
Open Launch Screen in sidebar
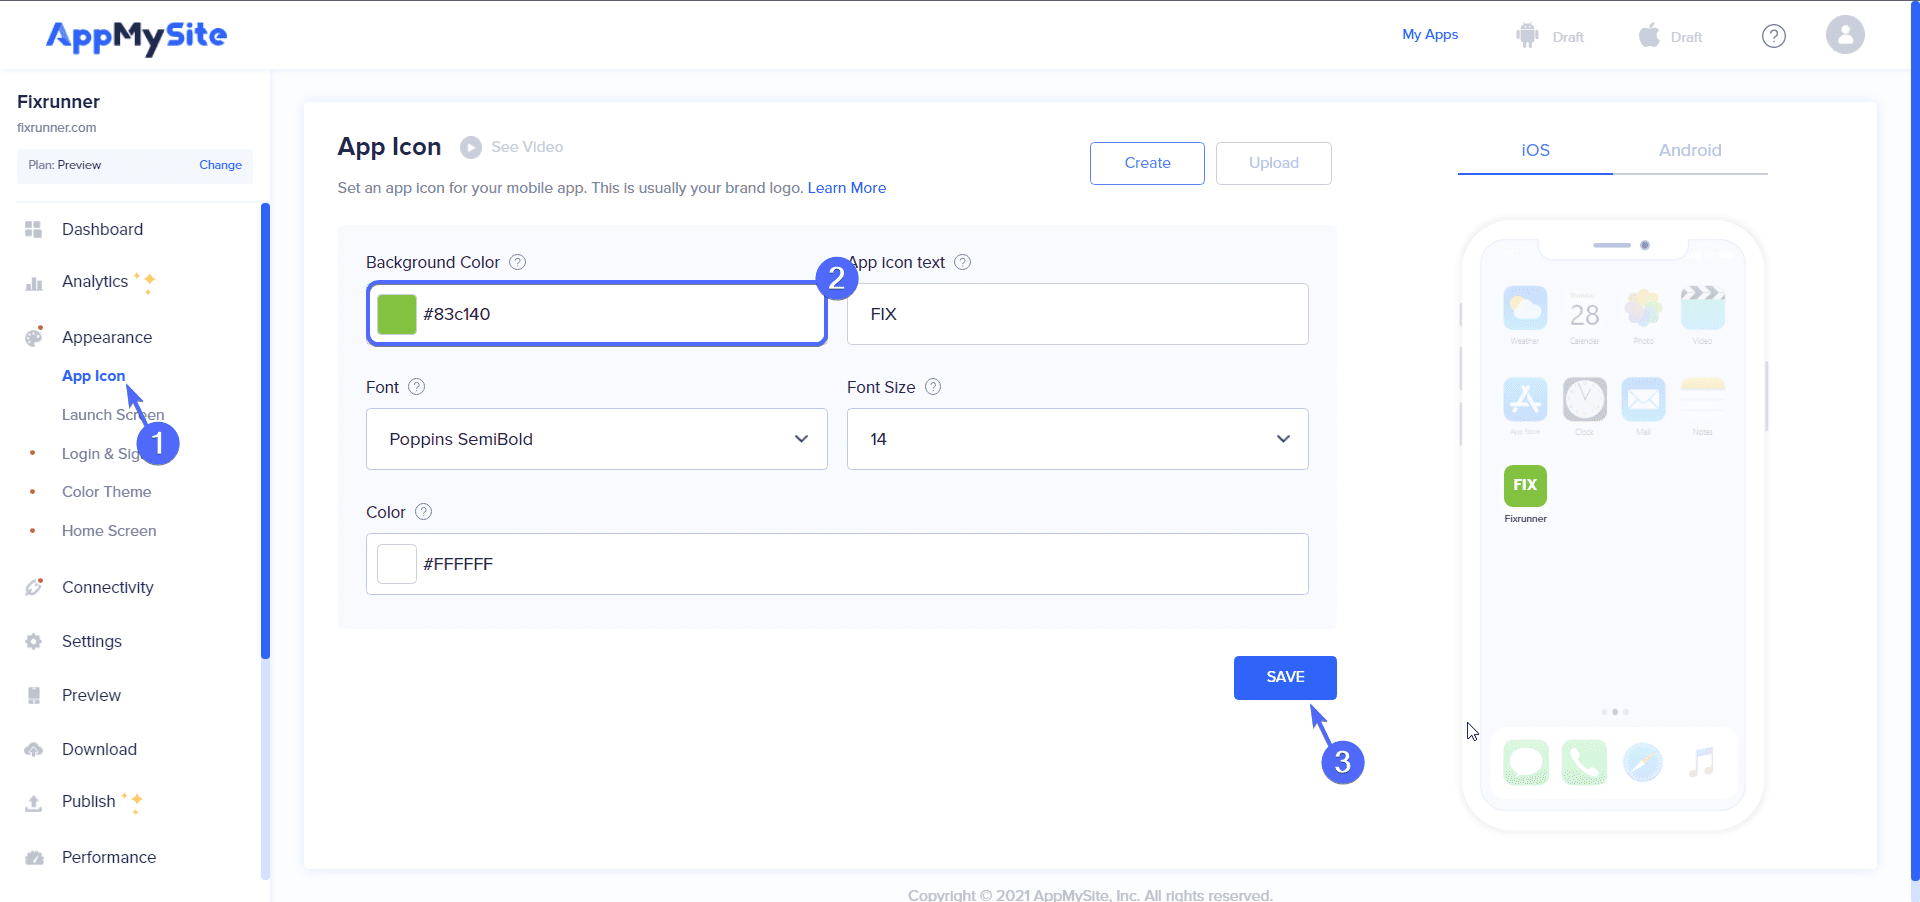click(x=113, y=415)
